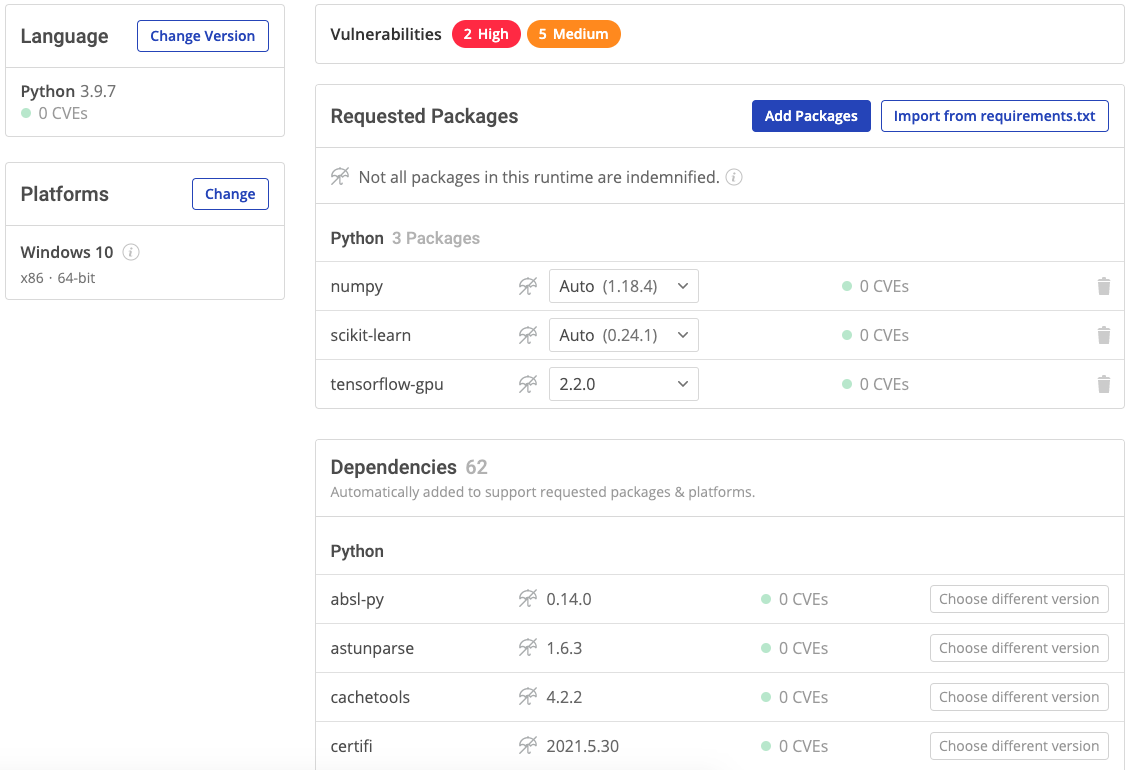
Task: Remove tensorflow-gpu via its trash icon
Action: (1104, 384)
